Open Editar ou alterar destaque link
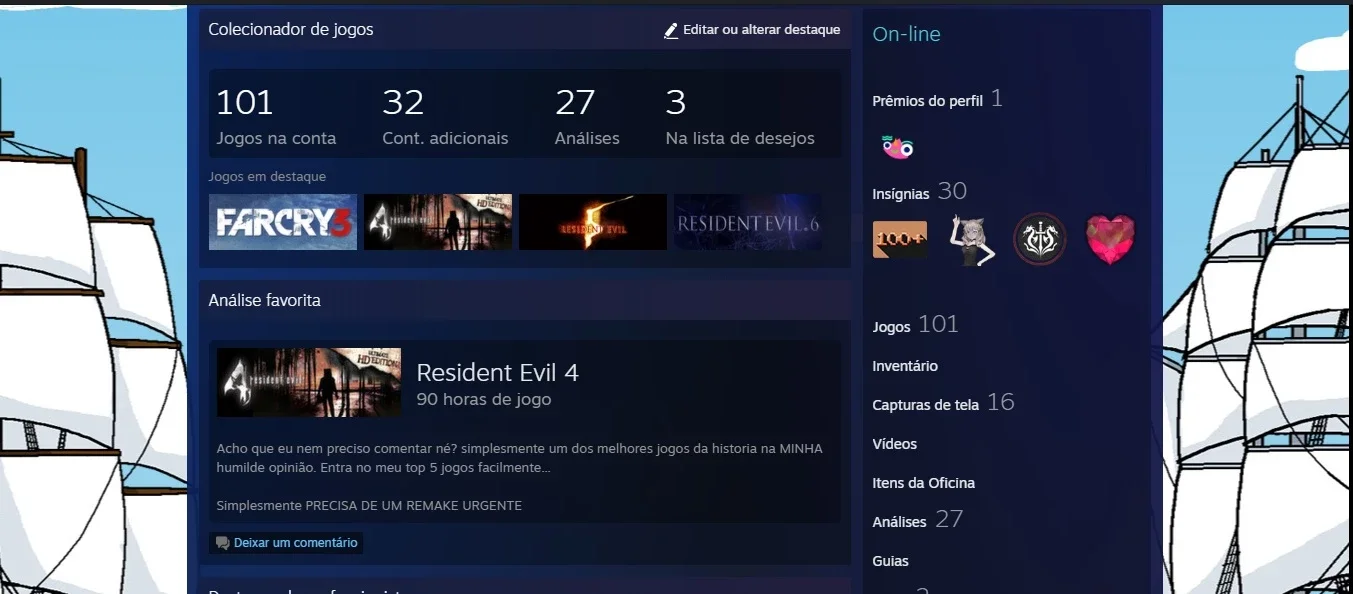The height and width of the screenshot is (594, 1353). point(752,30)
